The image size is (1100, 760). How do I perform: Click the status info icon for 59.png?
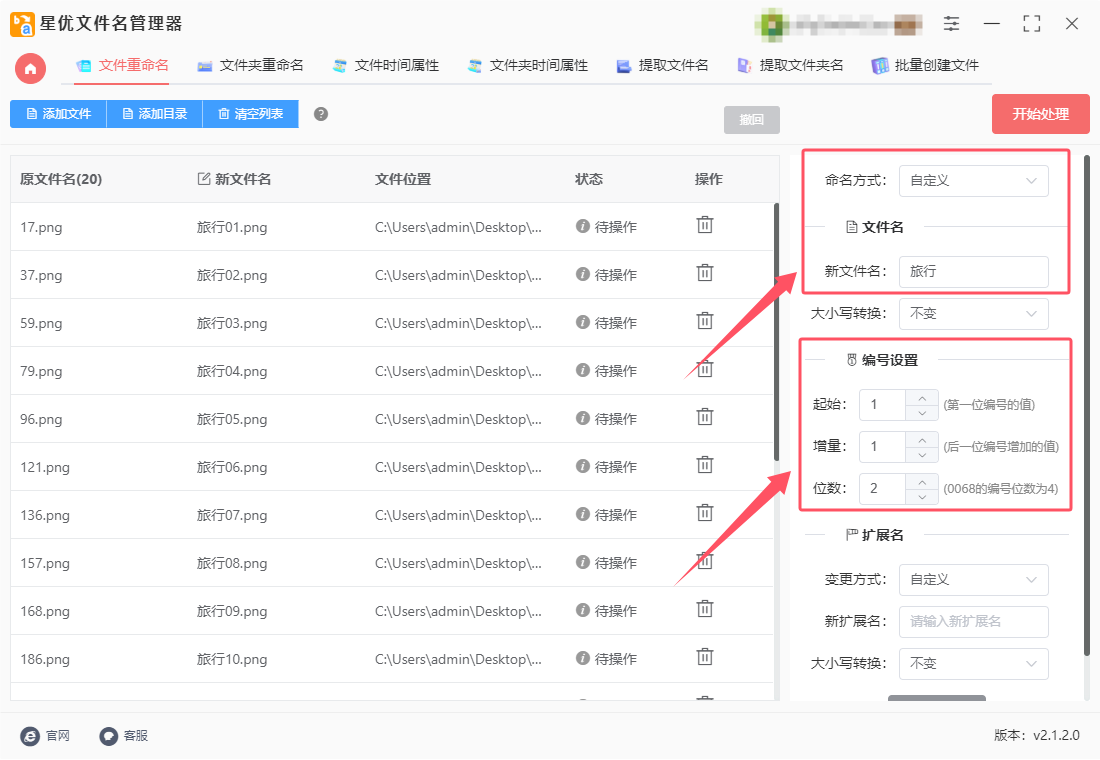point(582,322)
